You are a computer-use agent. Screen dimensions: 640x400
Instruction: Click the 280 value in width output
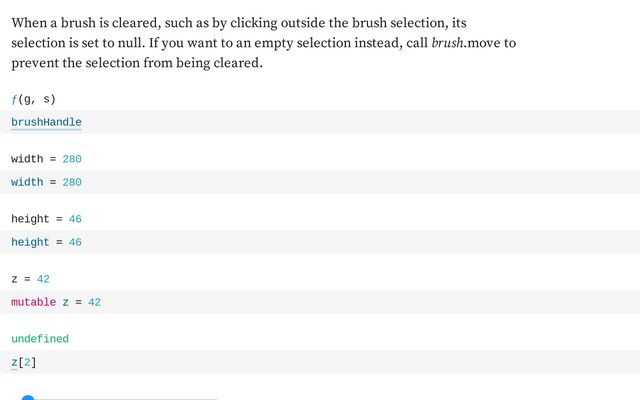pos(72,159)
